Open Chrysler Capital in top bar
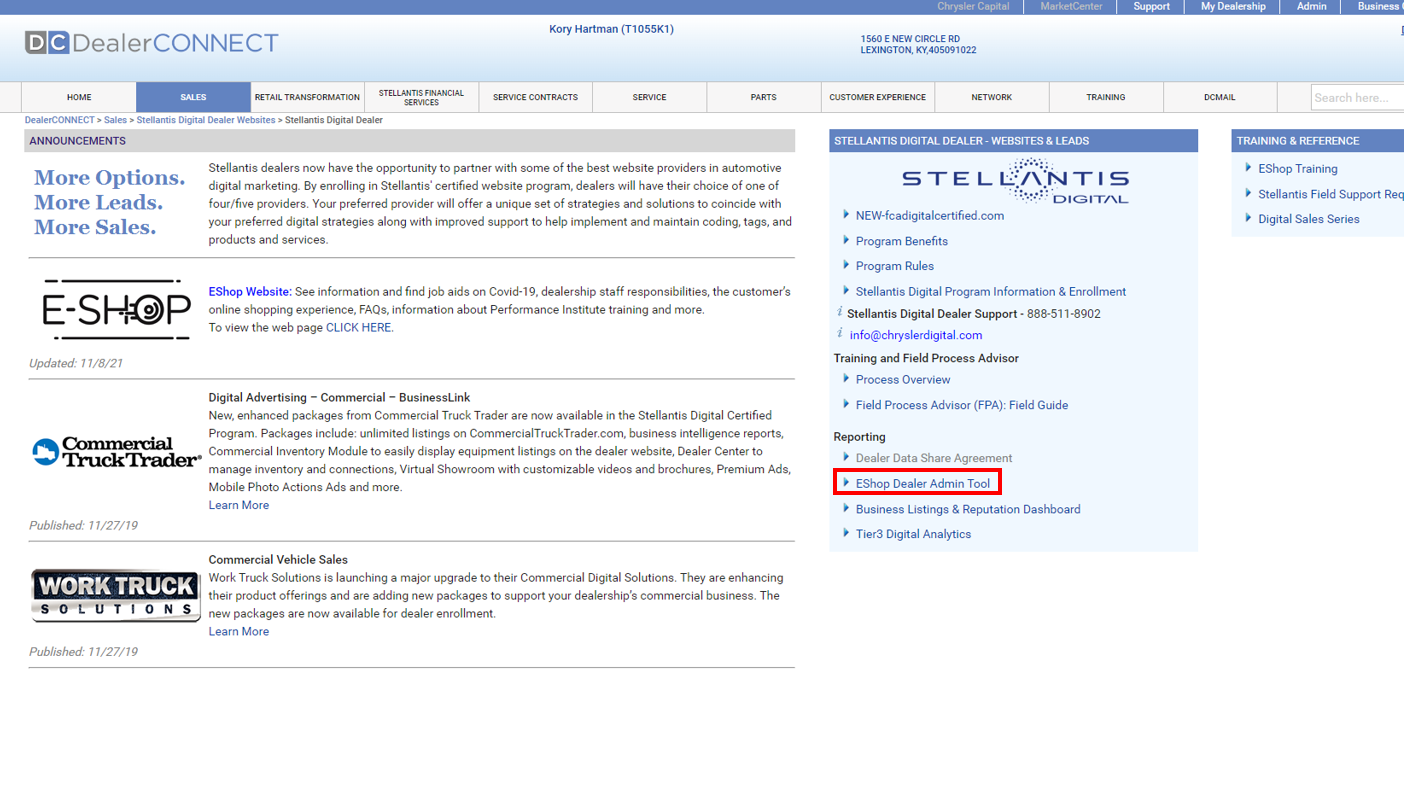Viewport: 1408px width, 789px height. tap(973, 6)
